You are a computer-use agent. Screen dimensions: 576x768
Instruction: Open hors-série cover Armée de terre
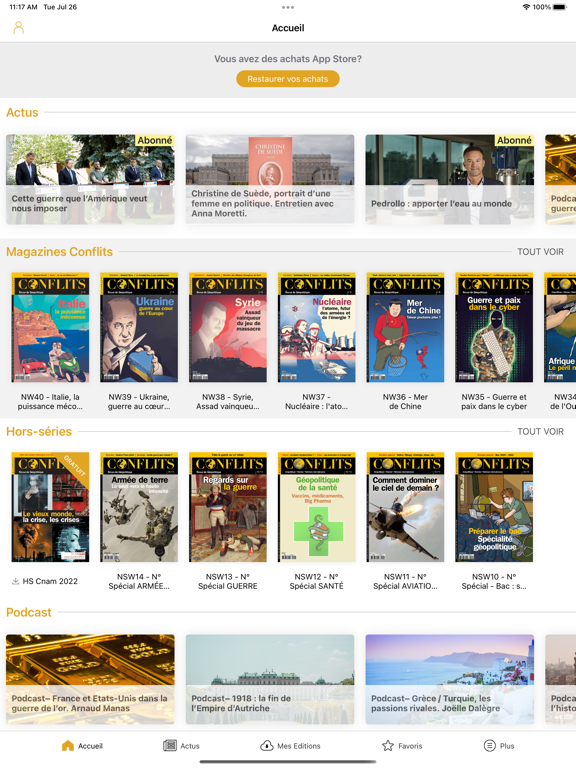pos(139,507)
